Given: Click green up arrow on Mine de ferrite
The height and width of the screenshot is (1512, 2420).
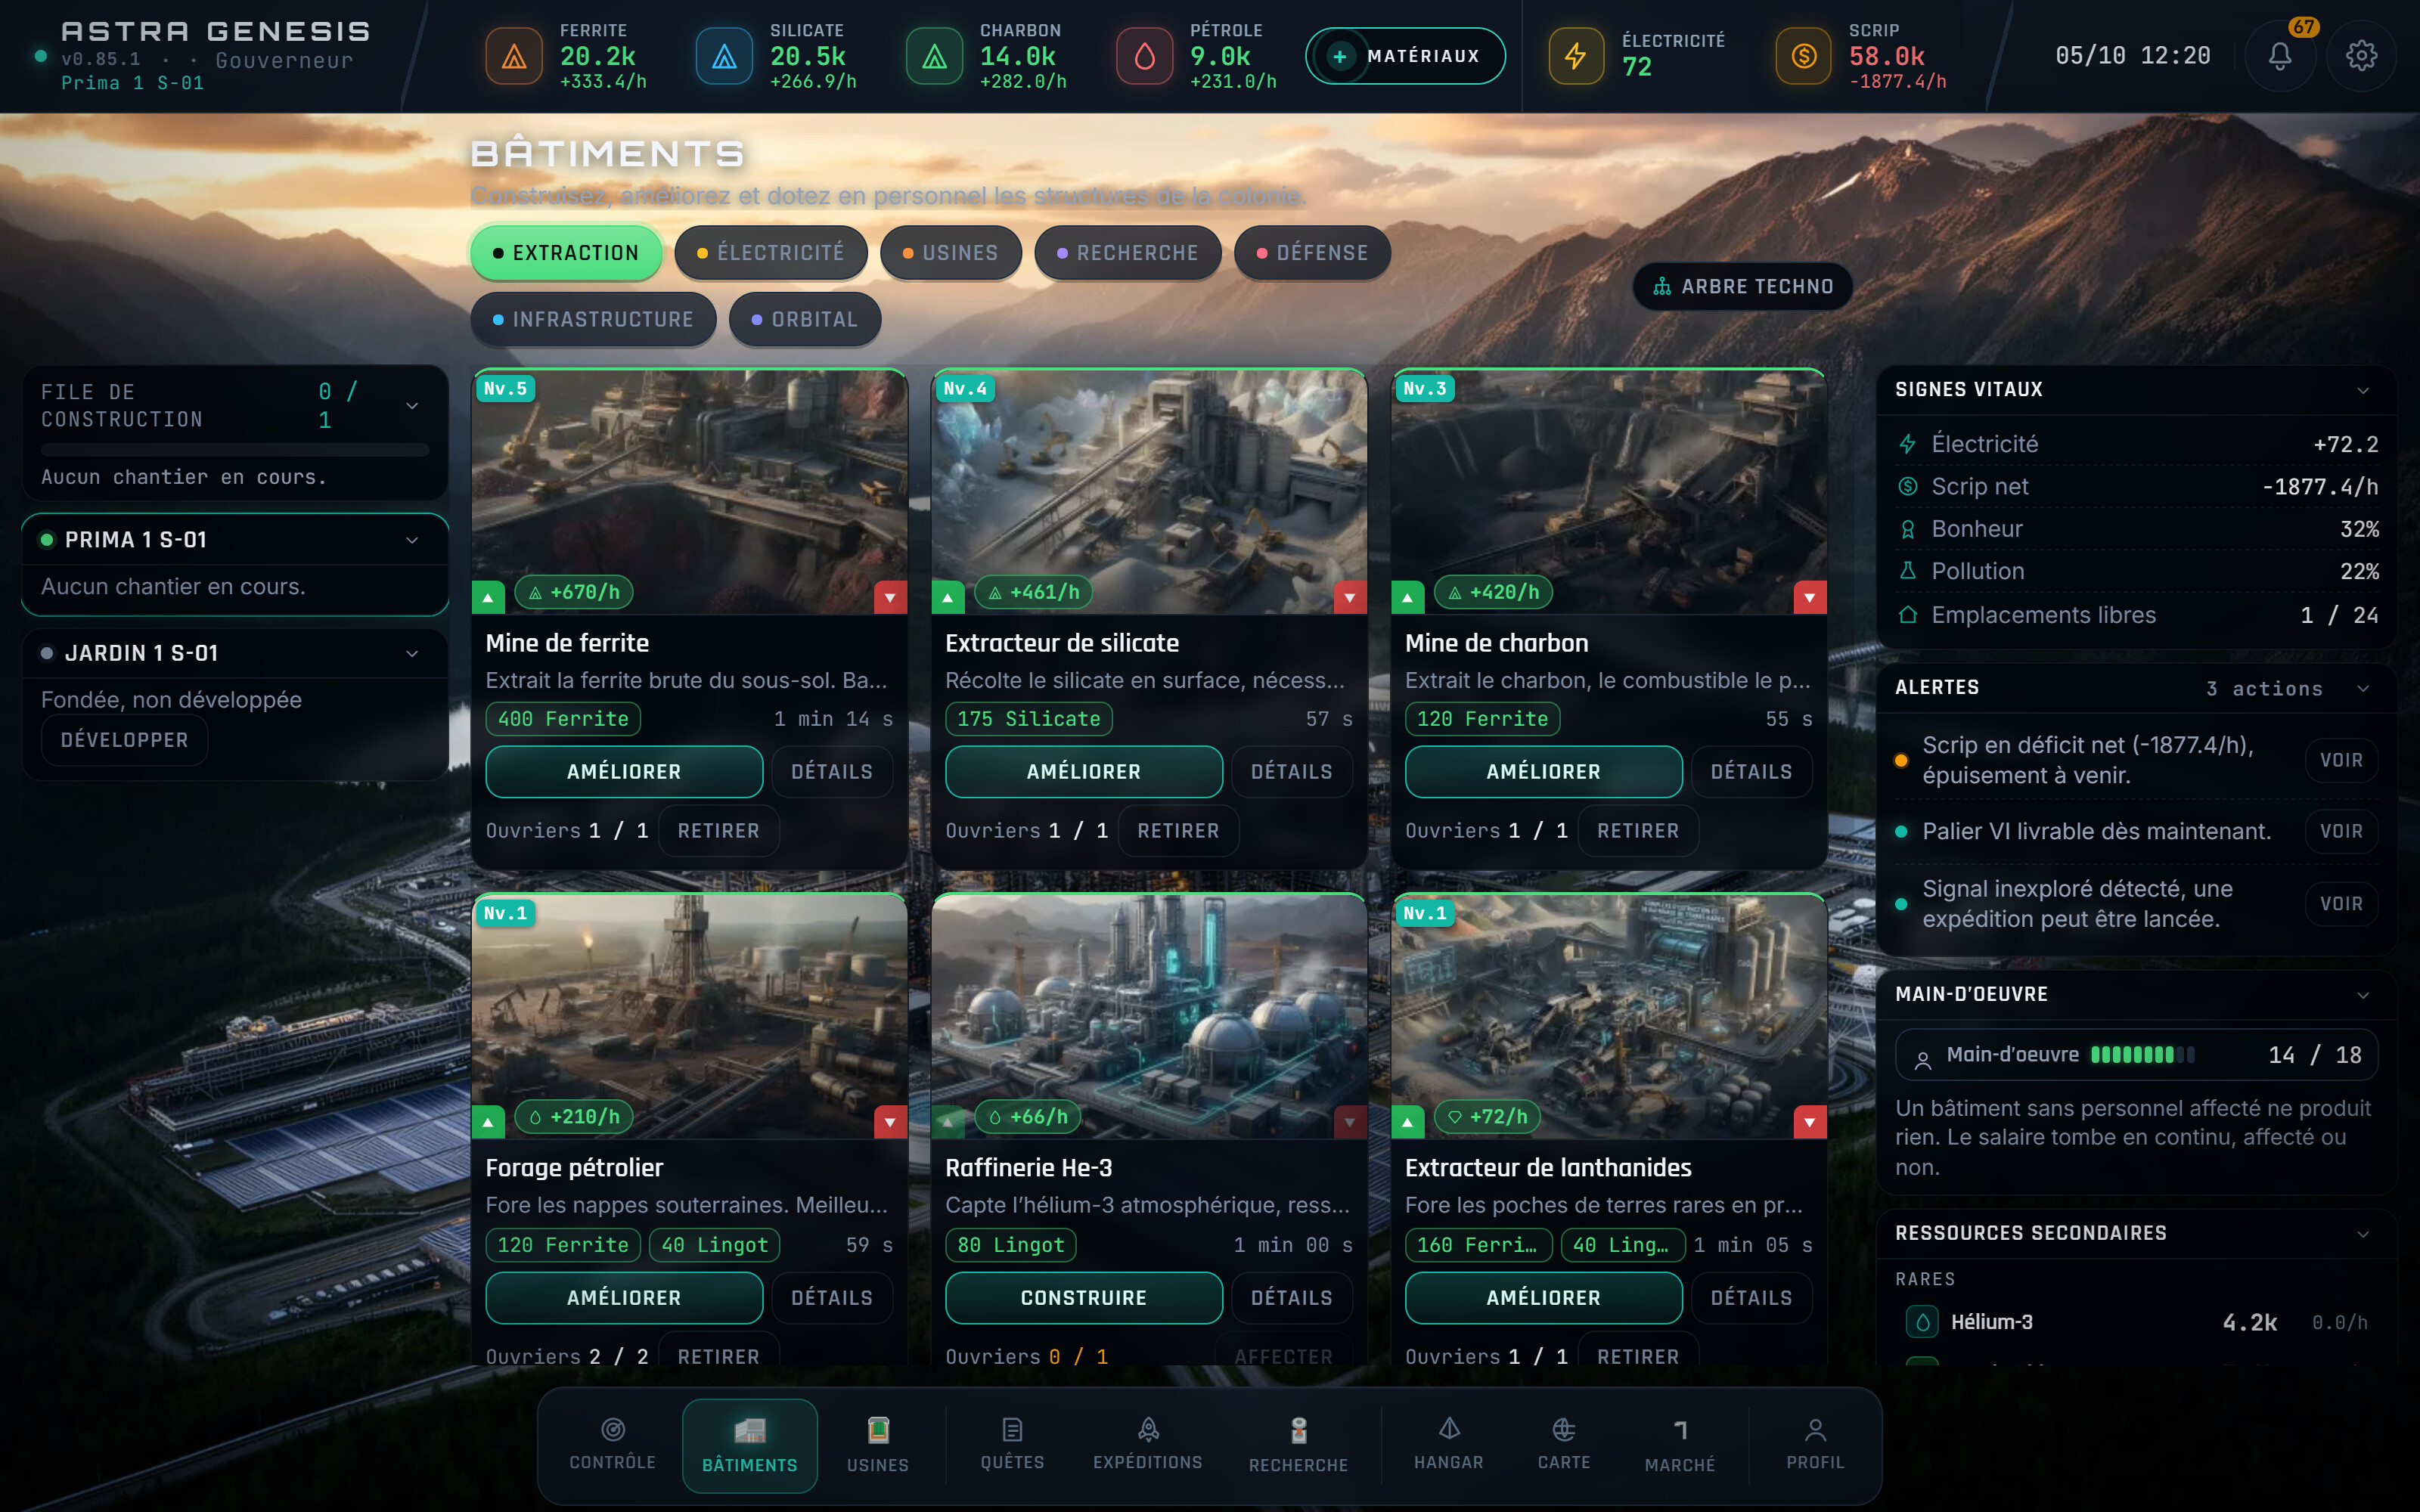Looking at the screenshot, I should tap(488, 598).
